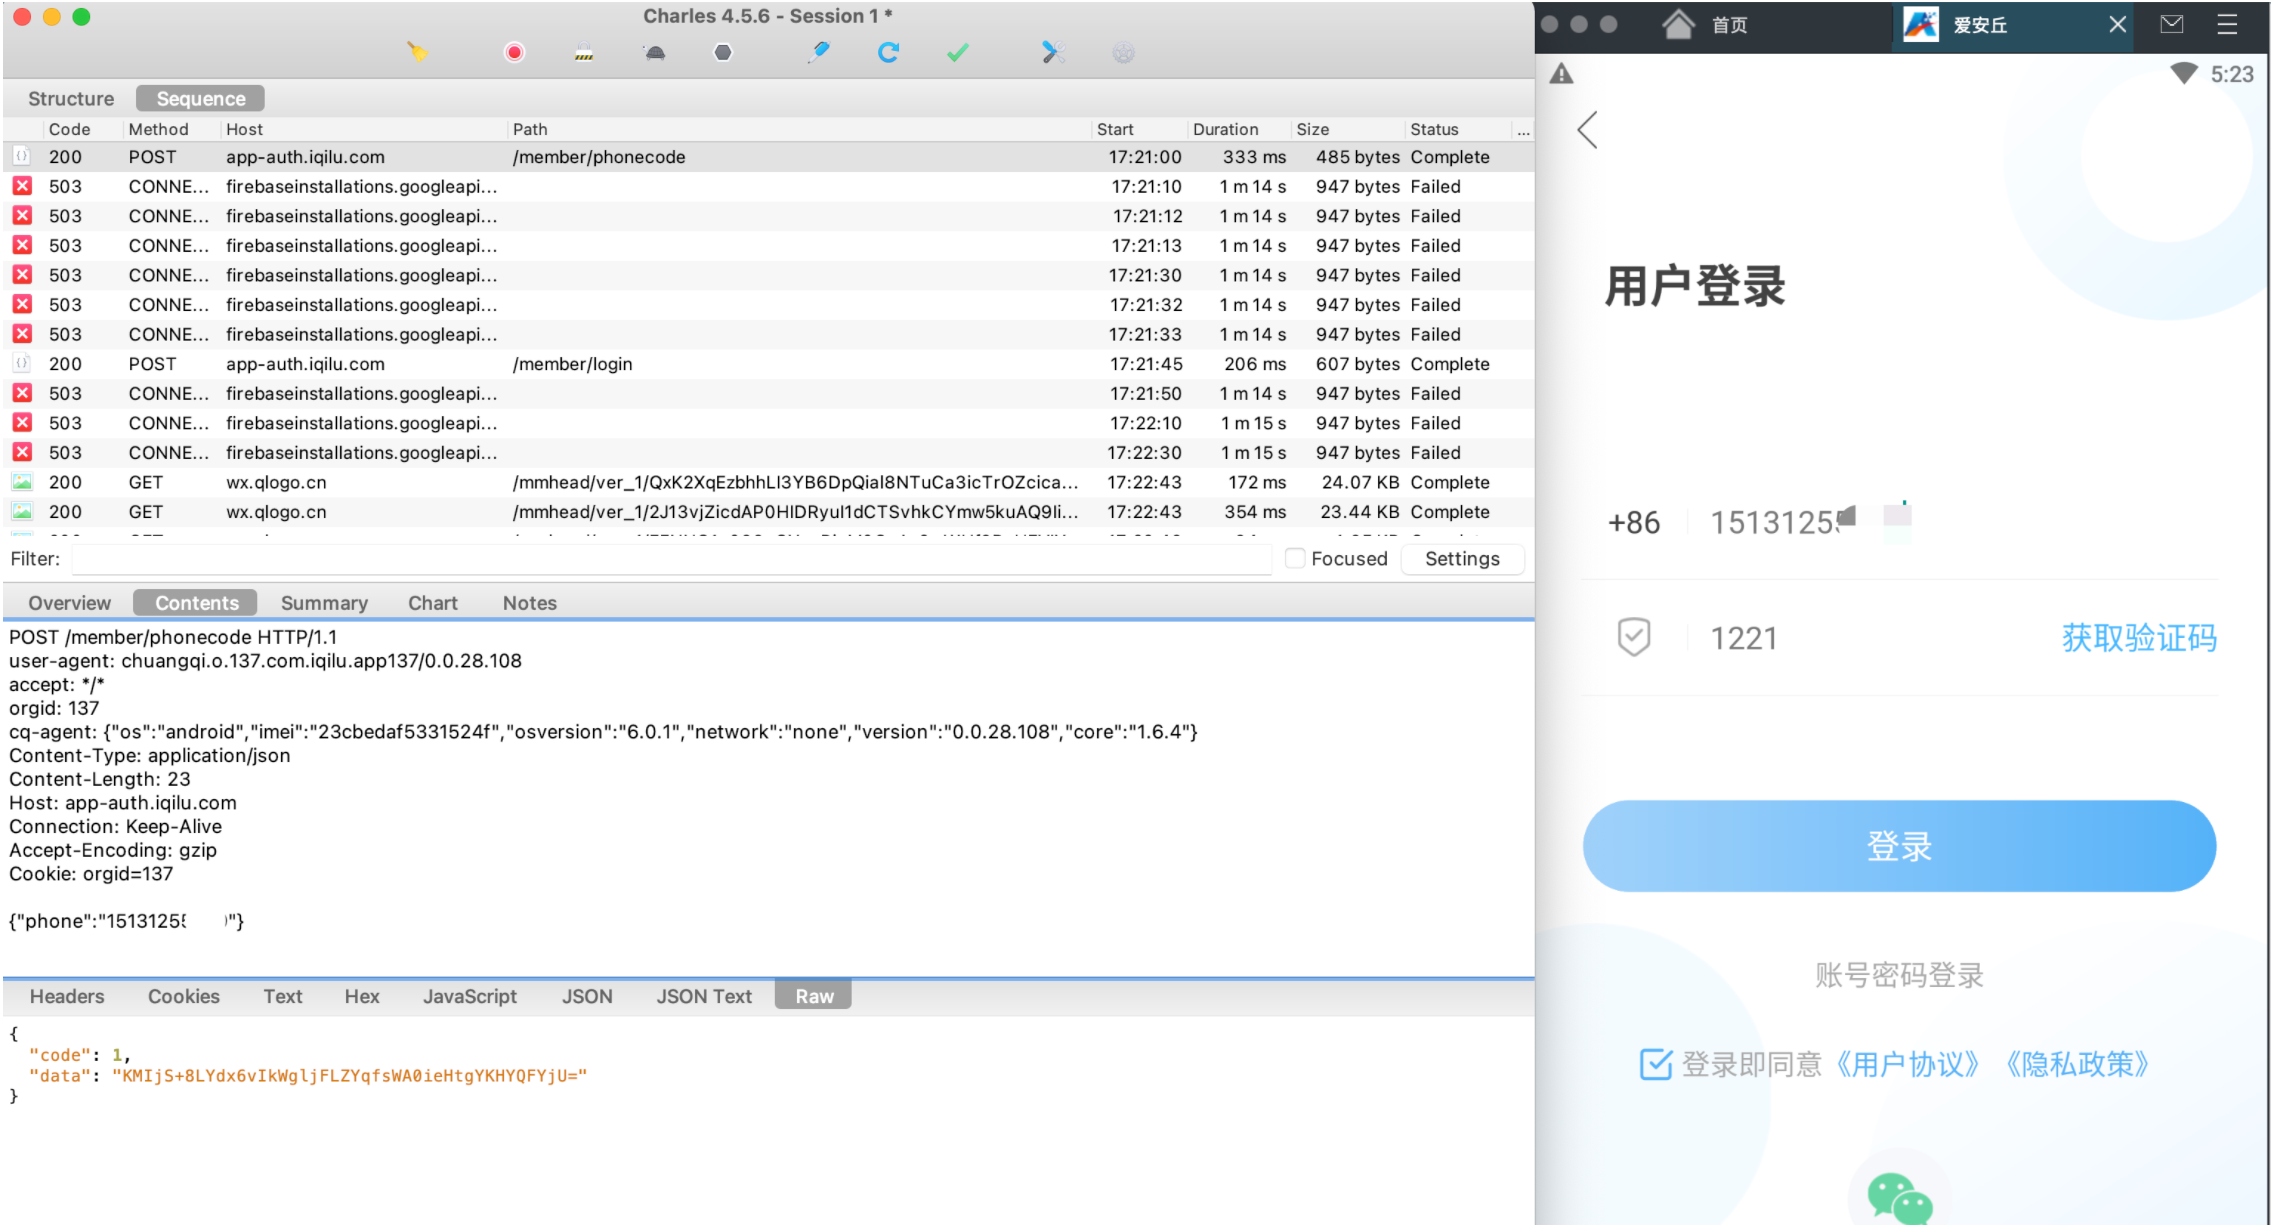Click the 首页 home tab in emulator

(1728, 25)
